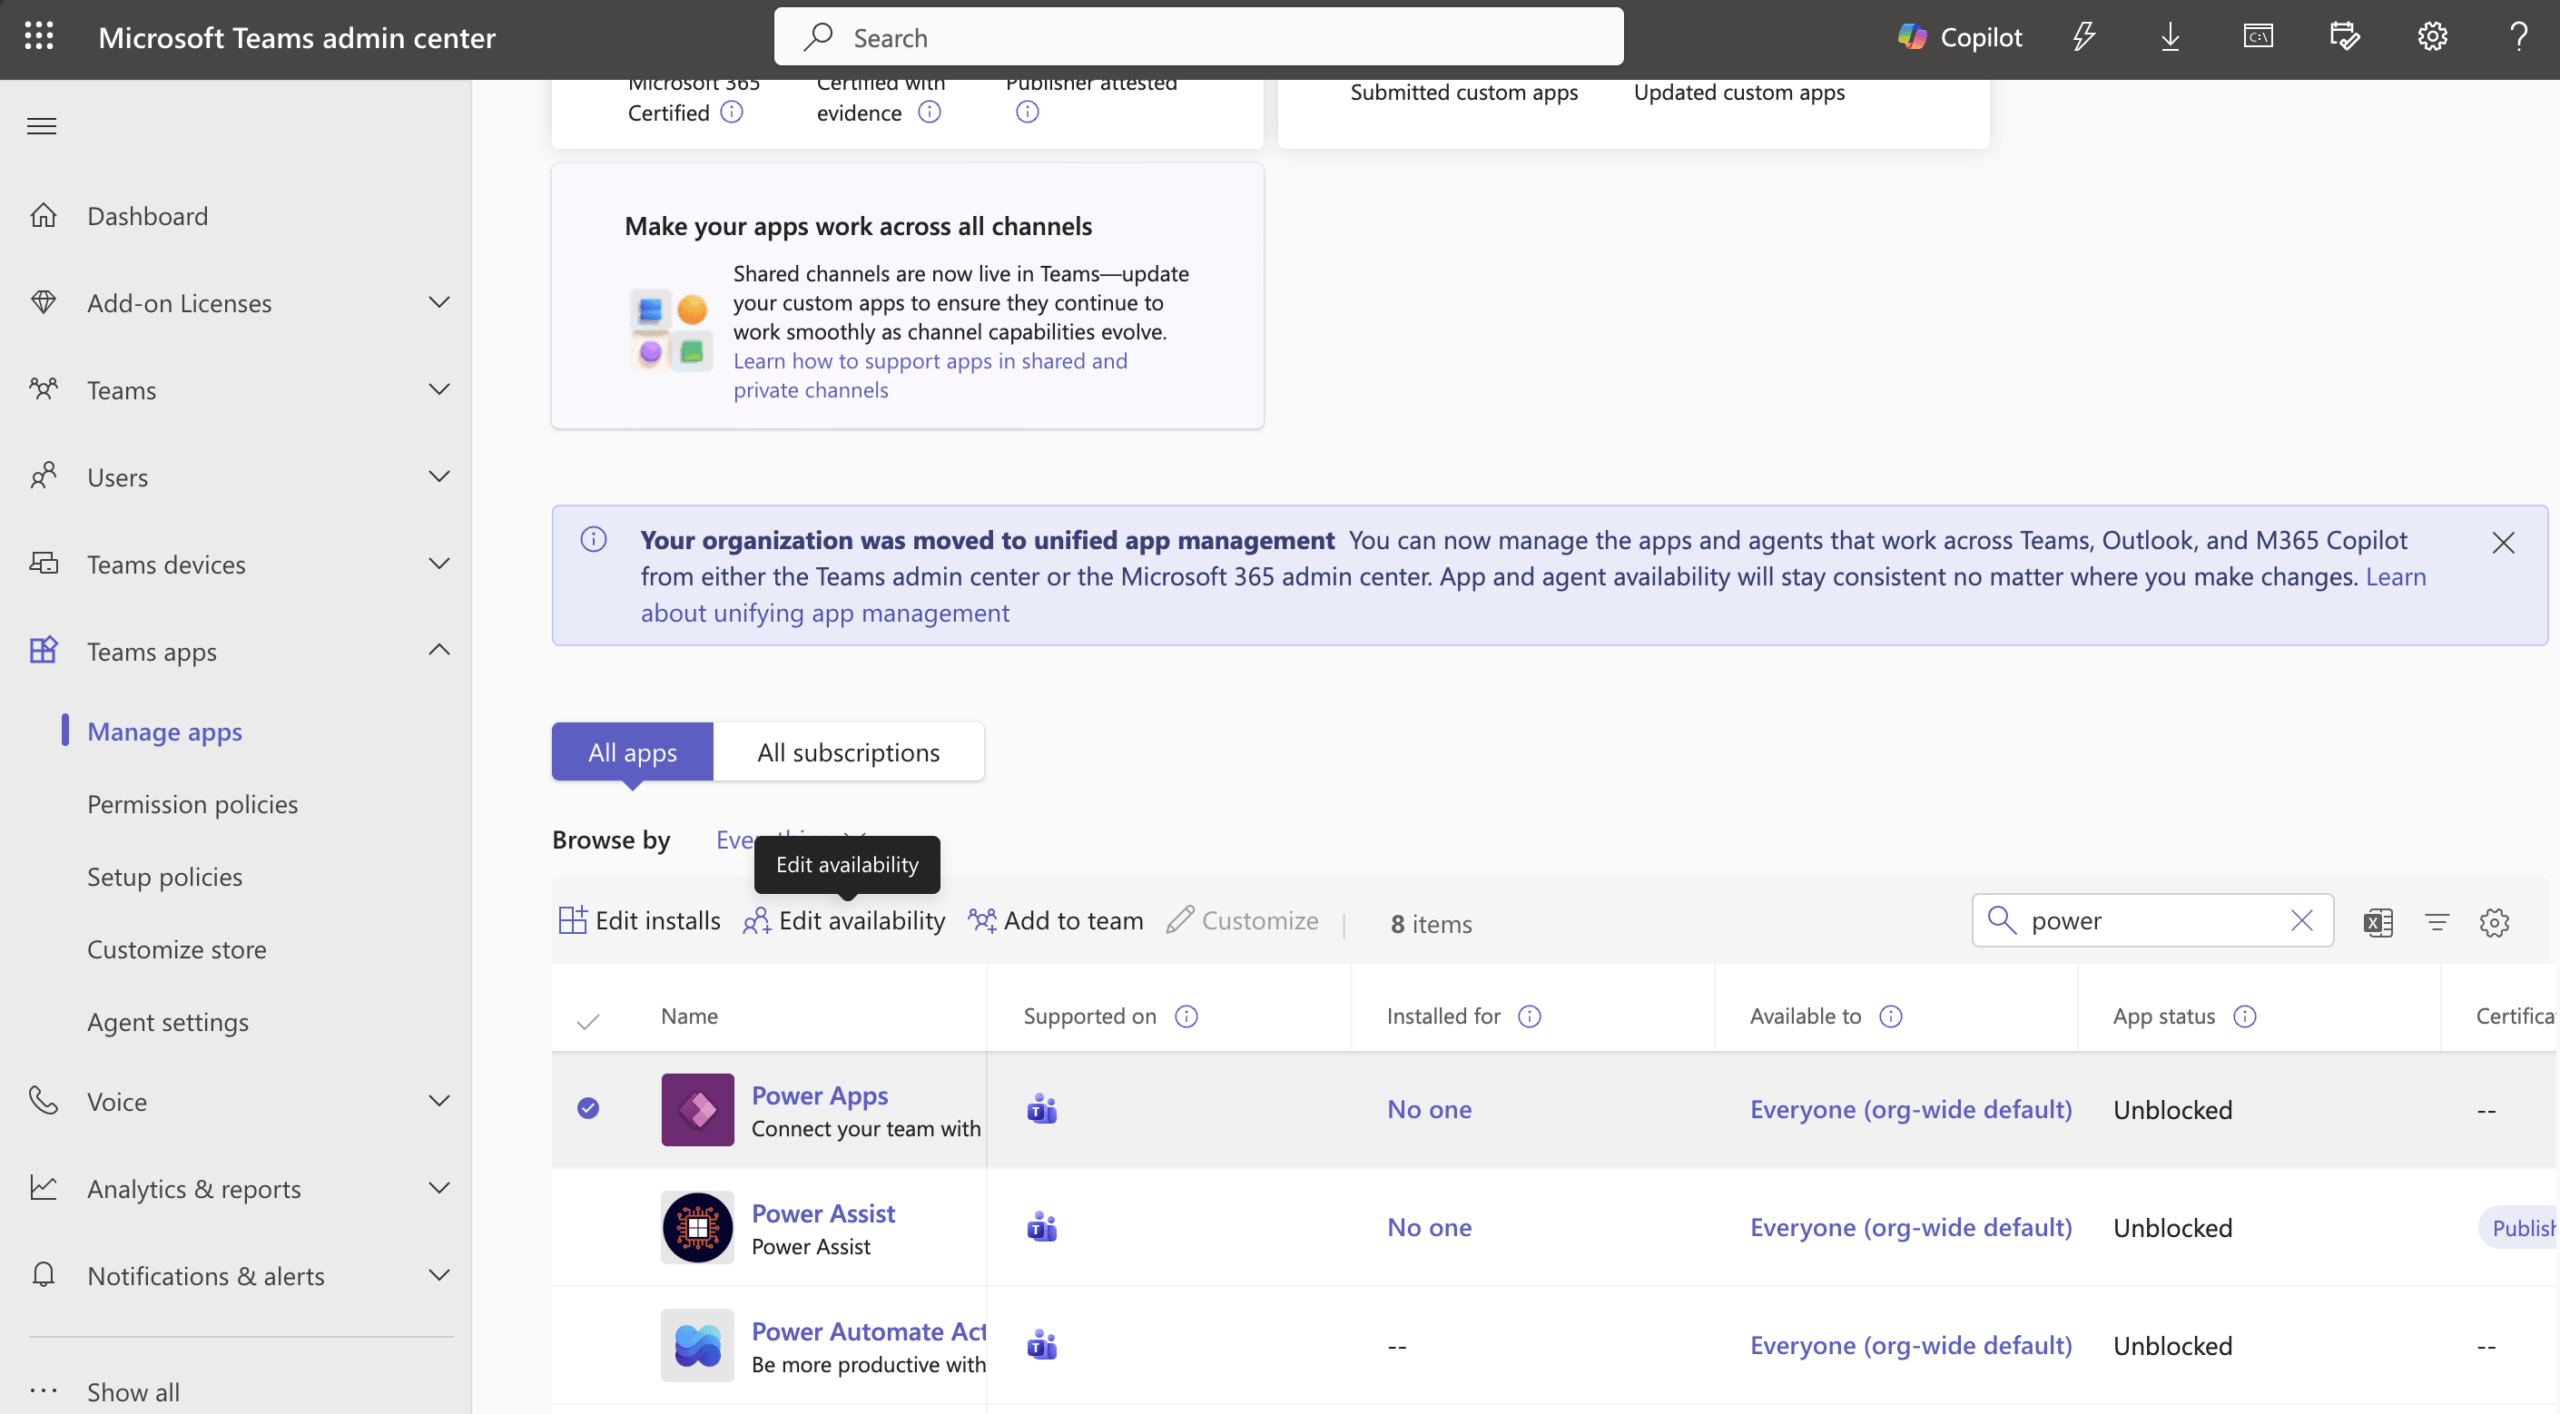The height and width of the screenshot is (1414, 2560).
Task: Click Edit availability in the toolbar
Action: pyautogui.click(x=844, y=920)
